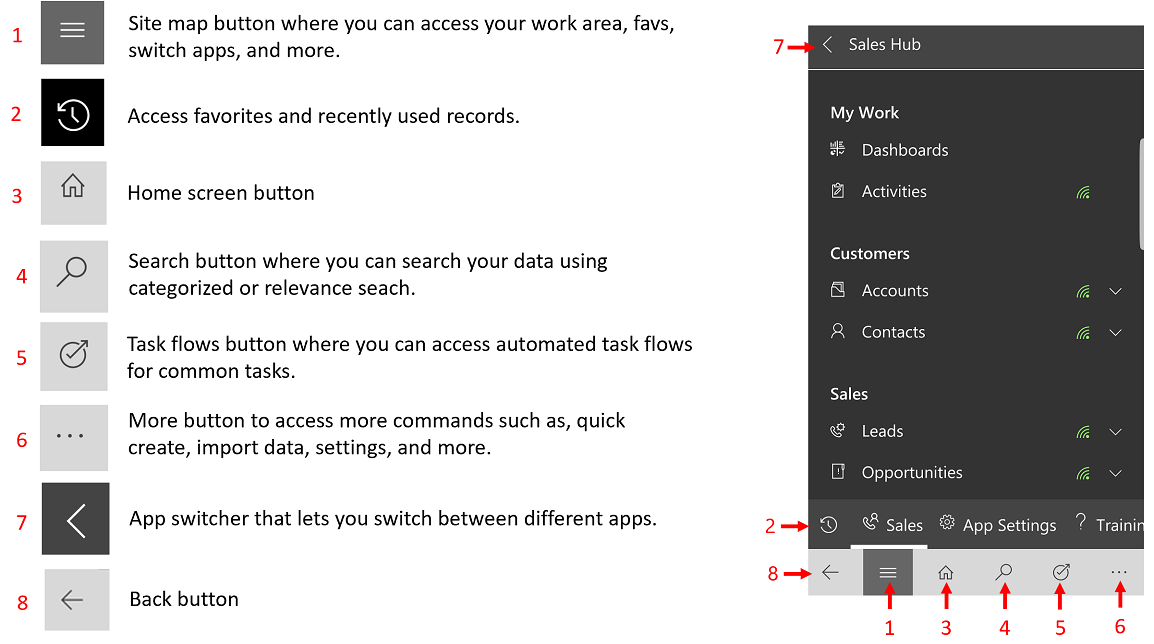
Task: Click the site map scrollbar on right edge
Action: (1141, 194)
